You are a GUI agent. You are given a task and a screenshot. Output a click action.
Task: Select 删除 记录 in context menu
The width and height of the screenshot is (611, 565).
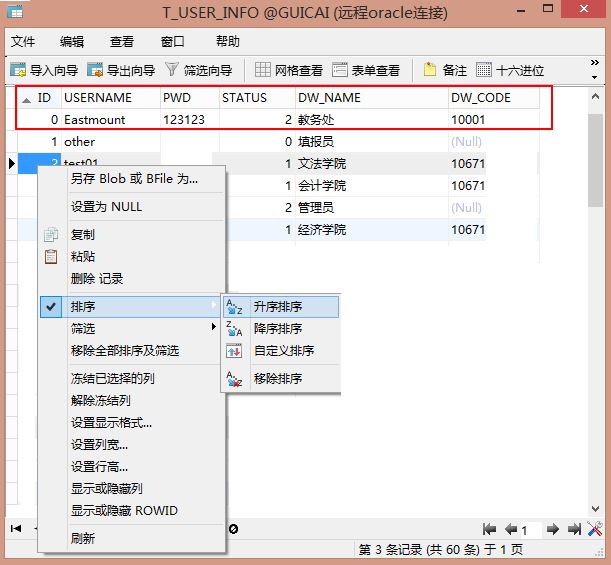[97, 279]
